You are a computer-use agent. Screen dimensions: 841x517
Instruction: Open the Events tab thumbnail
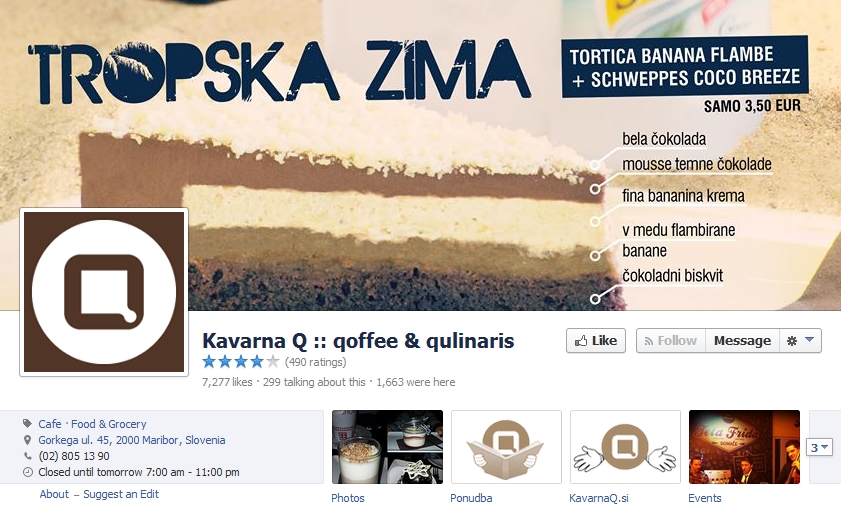[x=744, y=447]
